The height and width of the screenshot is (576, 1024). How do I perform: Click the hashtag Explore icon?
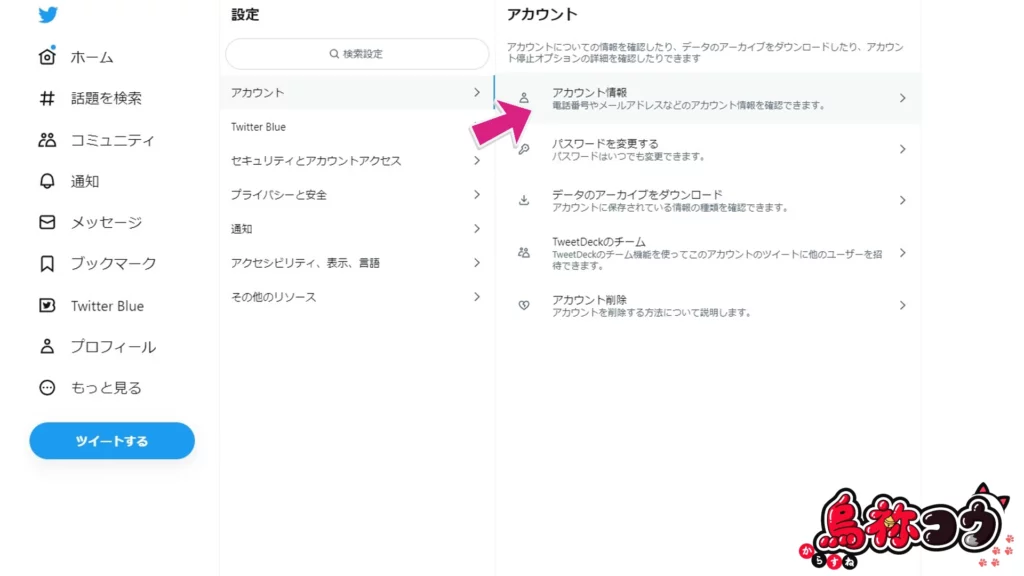[x=47, y=98]
